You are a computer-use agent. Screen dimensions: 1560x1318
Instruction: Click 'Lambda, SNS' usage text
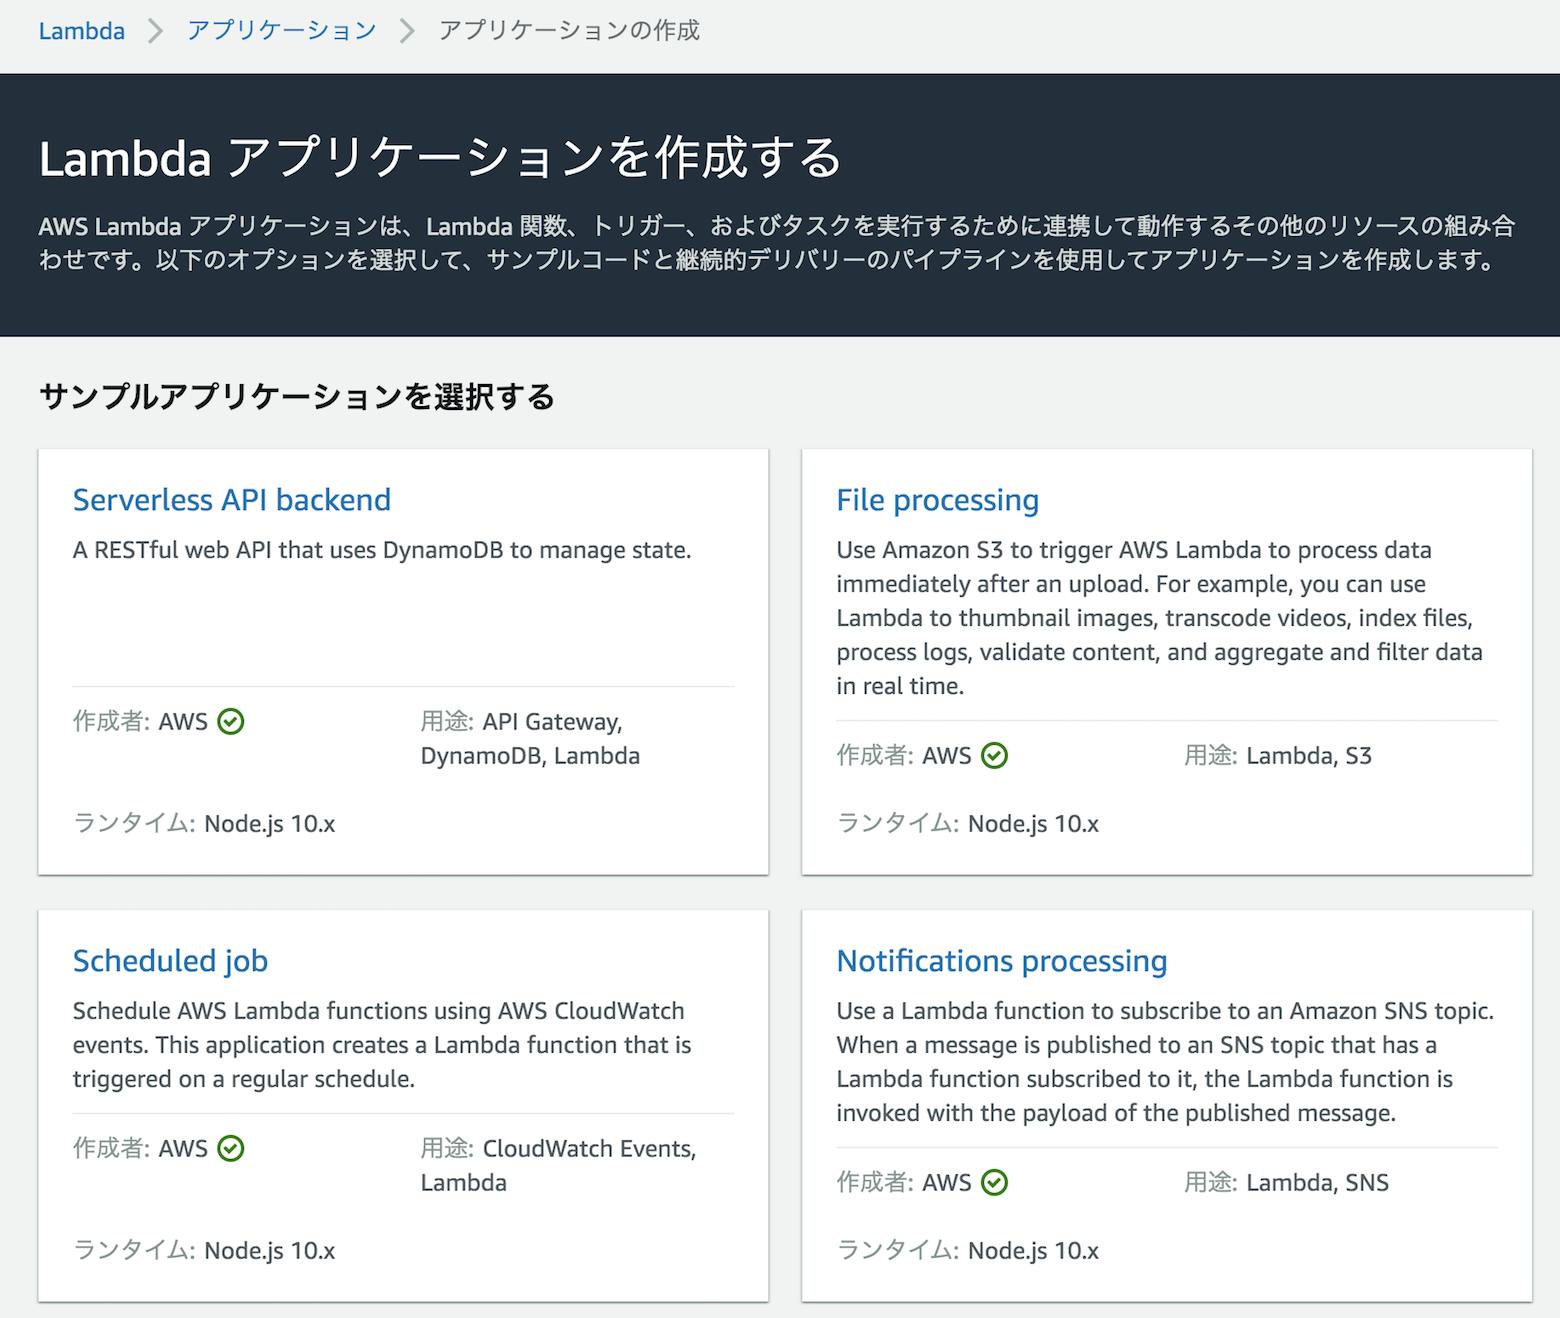tap(1317, 1182)
